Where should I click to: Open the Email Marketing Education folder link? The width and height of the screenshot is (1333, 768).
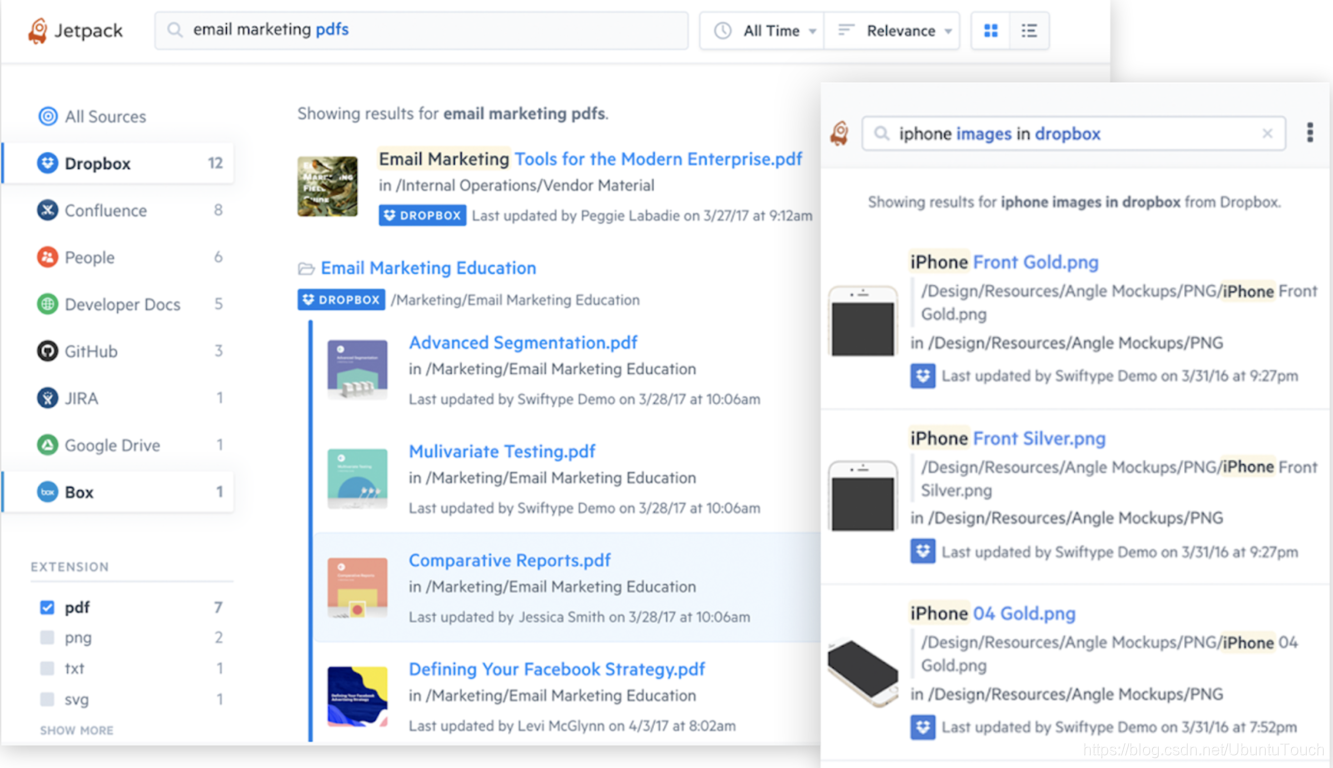(428, 268)
